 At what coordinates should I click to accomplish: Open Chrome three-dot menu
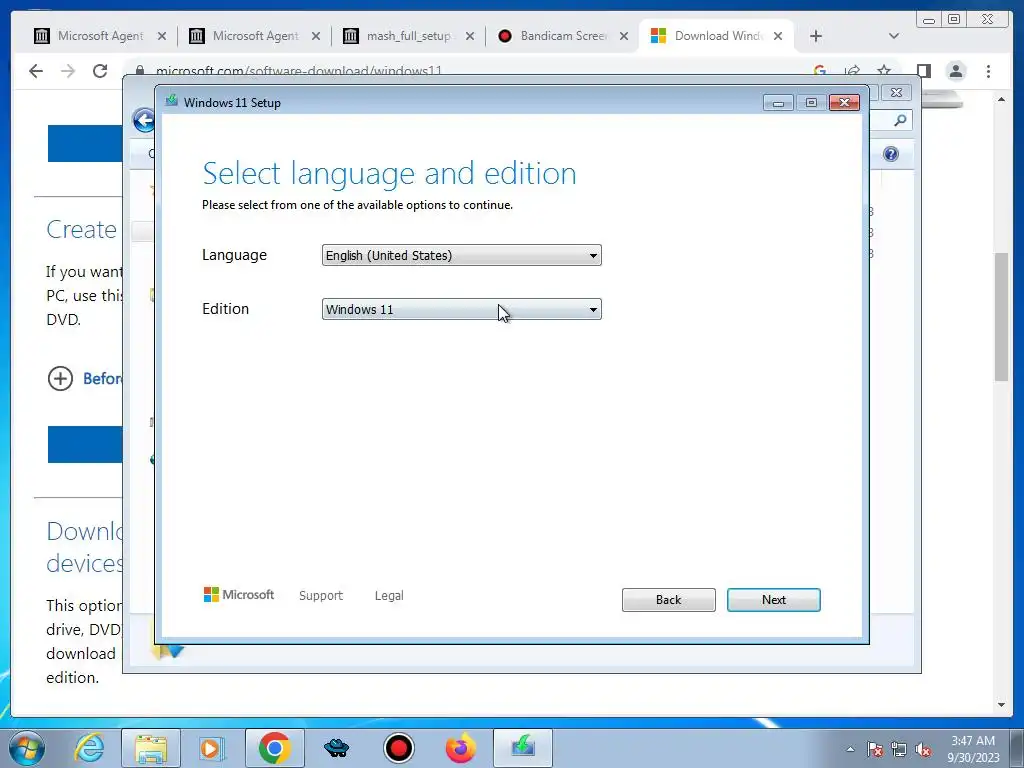coord(988,71)
